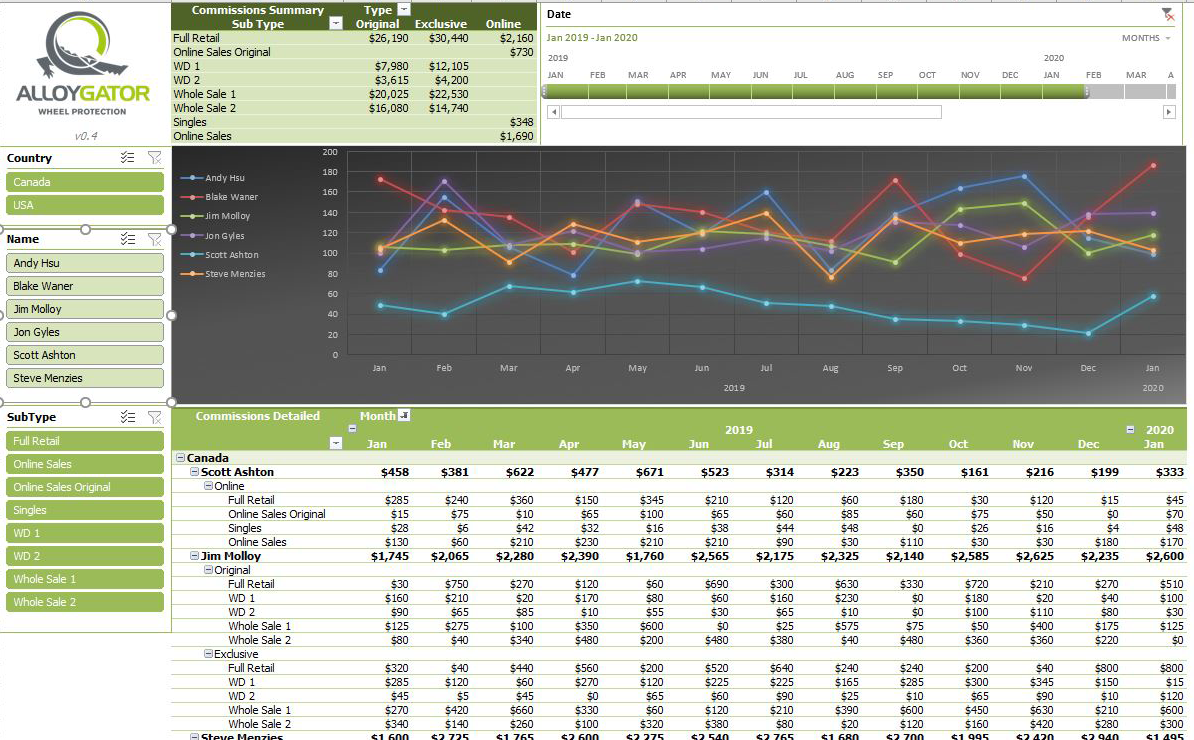This screenshot has height=740, width=1194.
Task: Clear the filter on the Country slicer
Action: point(154,158)
